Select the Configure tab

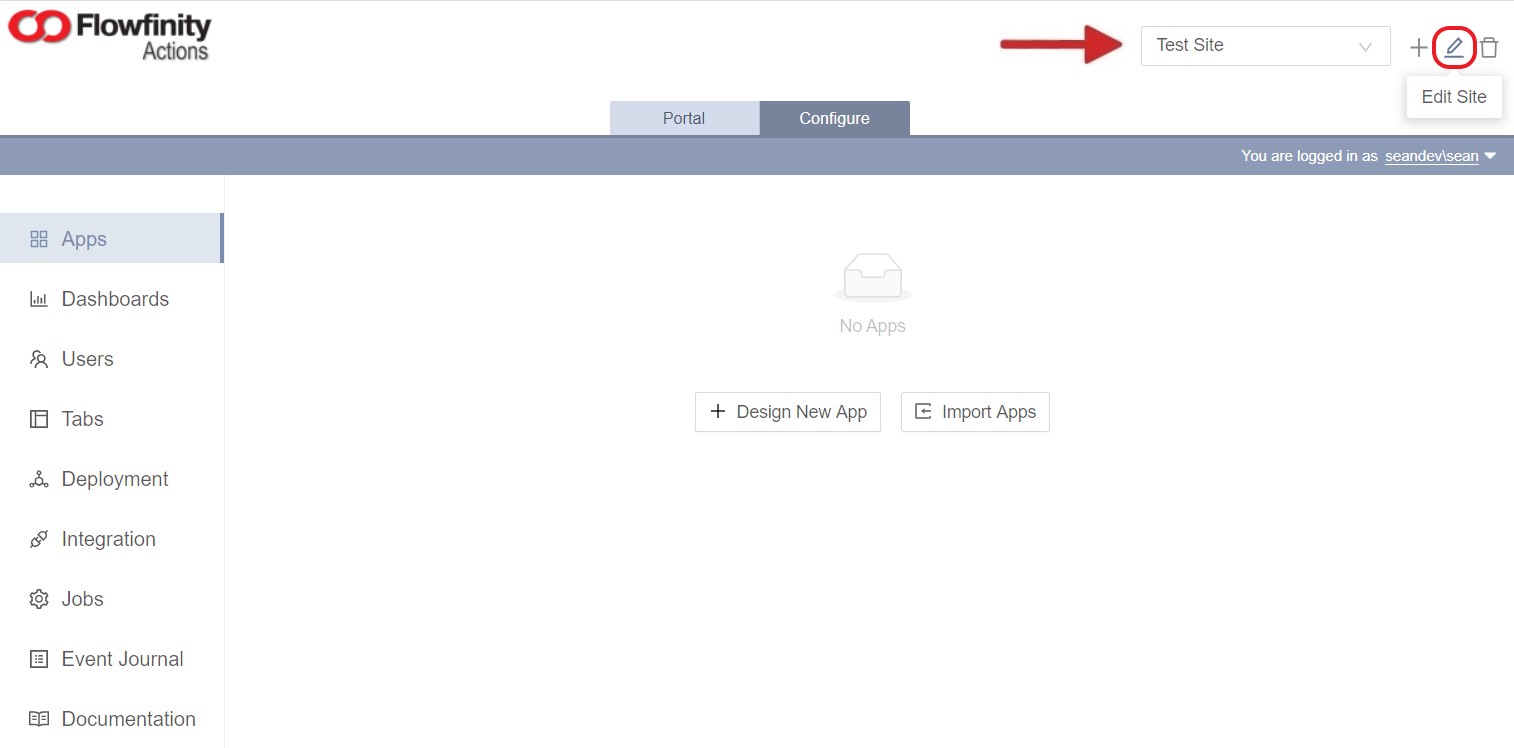tap(834, 118)
